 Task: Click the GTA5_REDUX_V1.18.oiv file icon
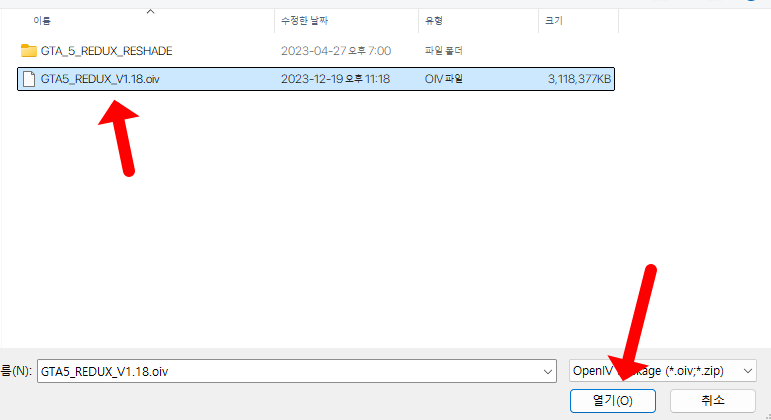pyautogui.click(x=28, y=79)
